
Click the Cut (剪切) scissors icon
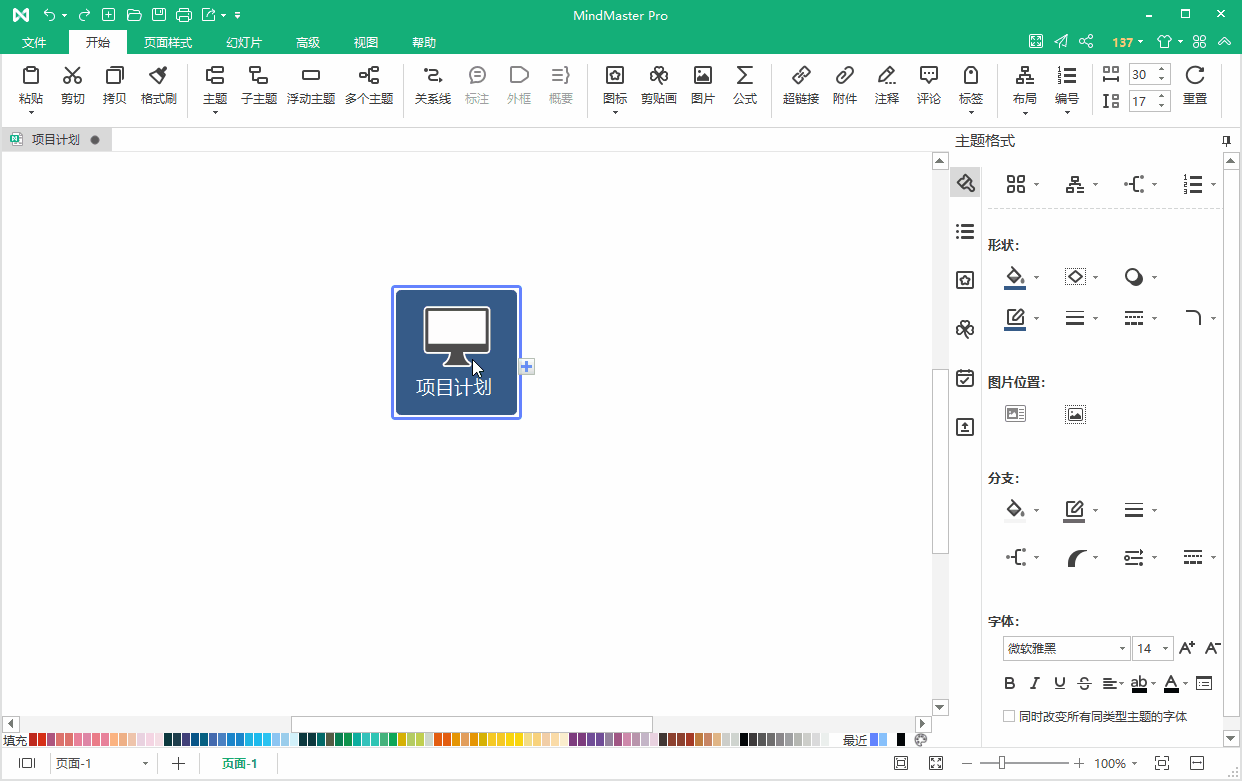pyautogui.click(x=72, y=75)
